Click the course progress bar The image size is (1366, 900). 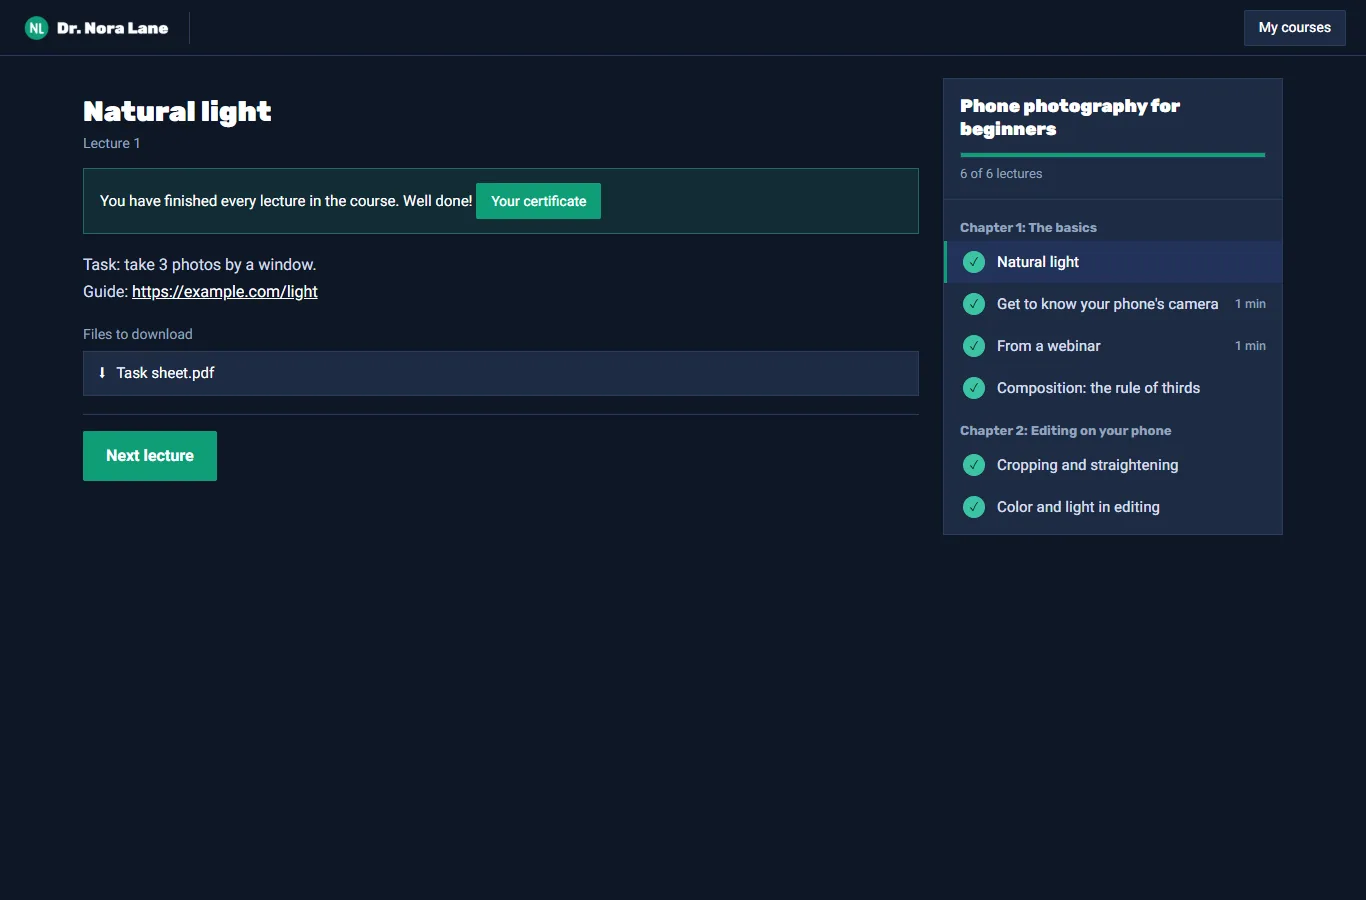tap(1113, 155)
